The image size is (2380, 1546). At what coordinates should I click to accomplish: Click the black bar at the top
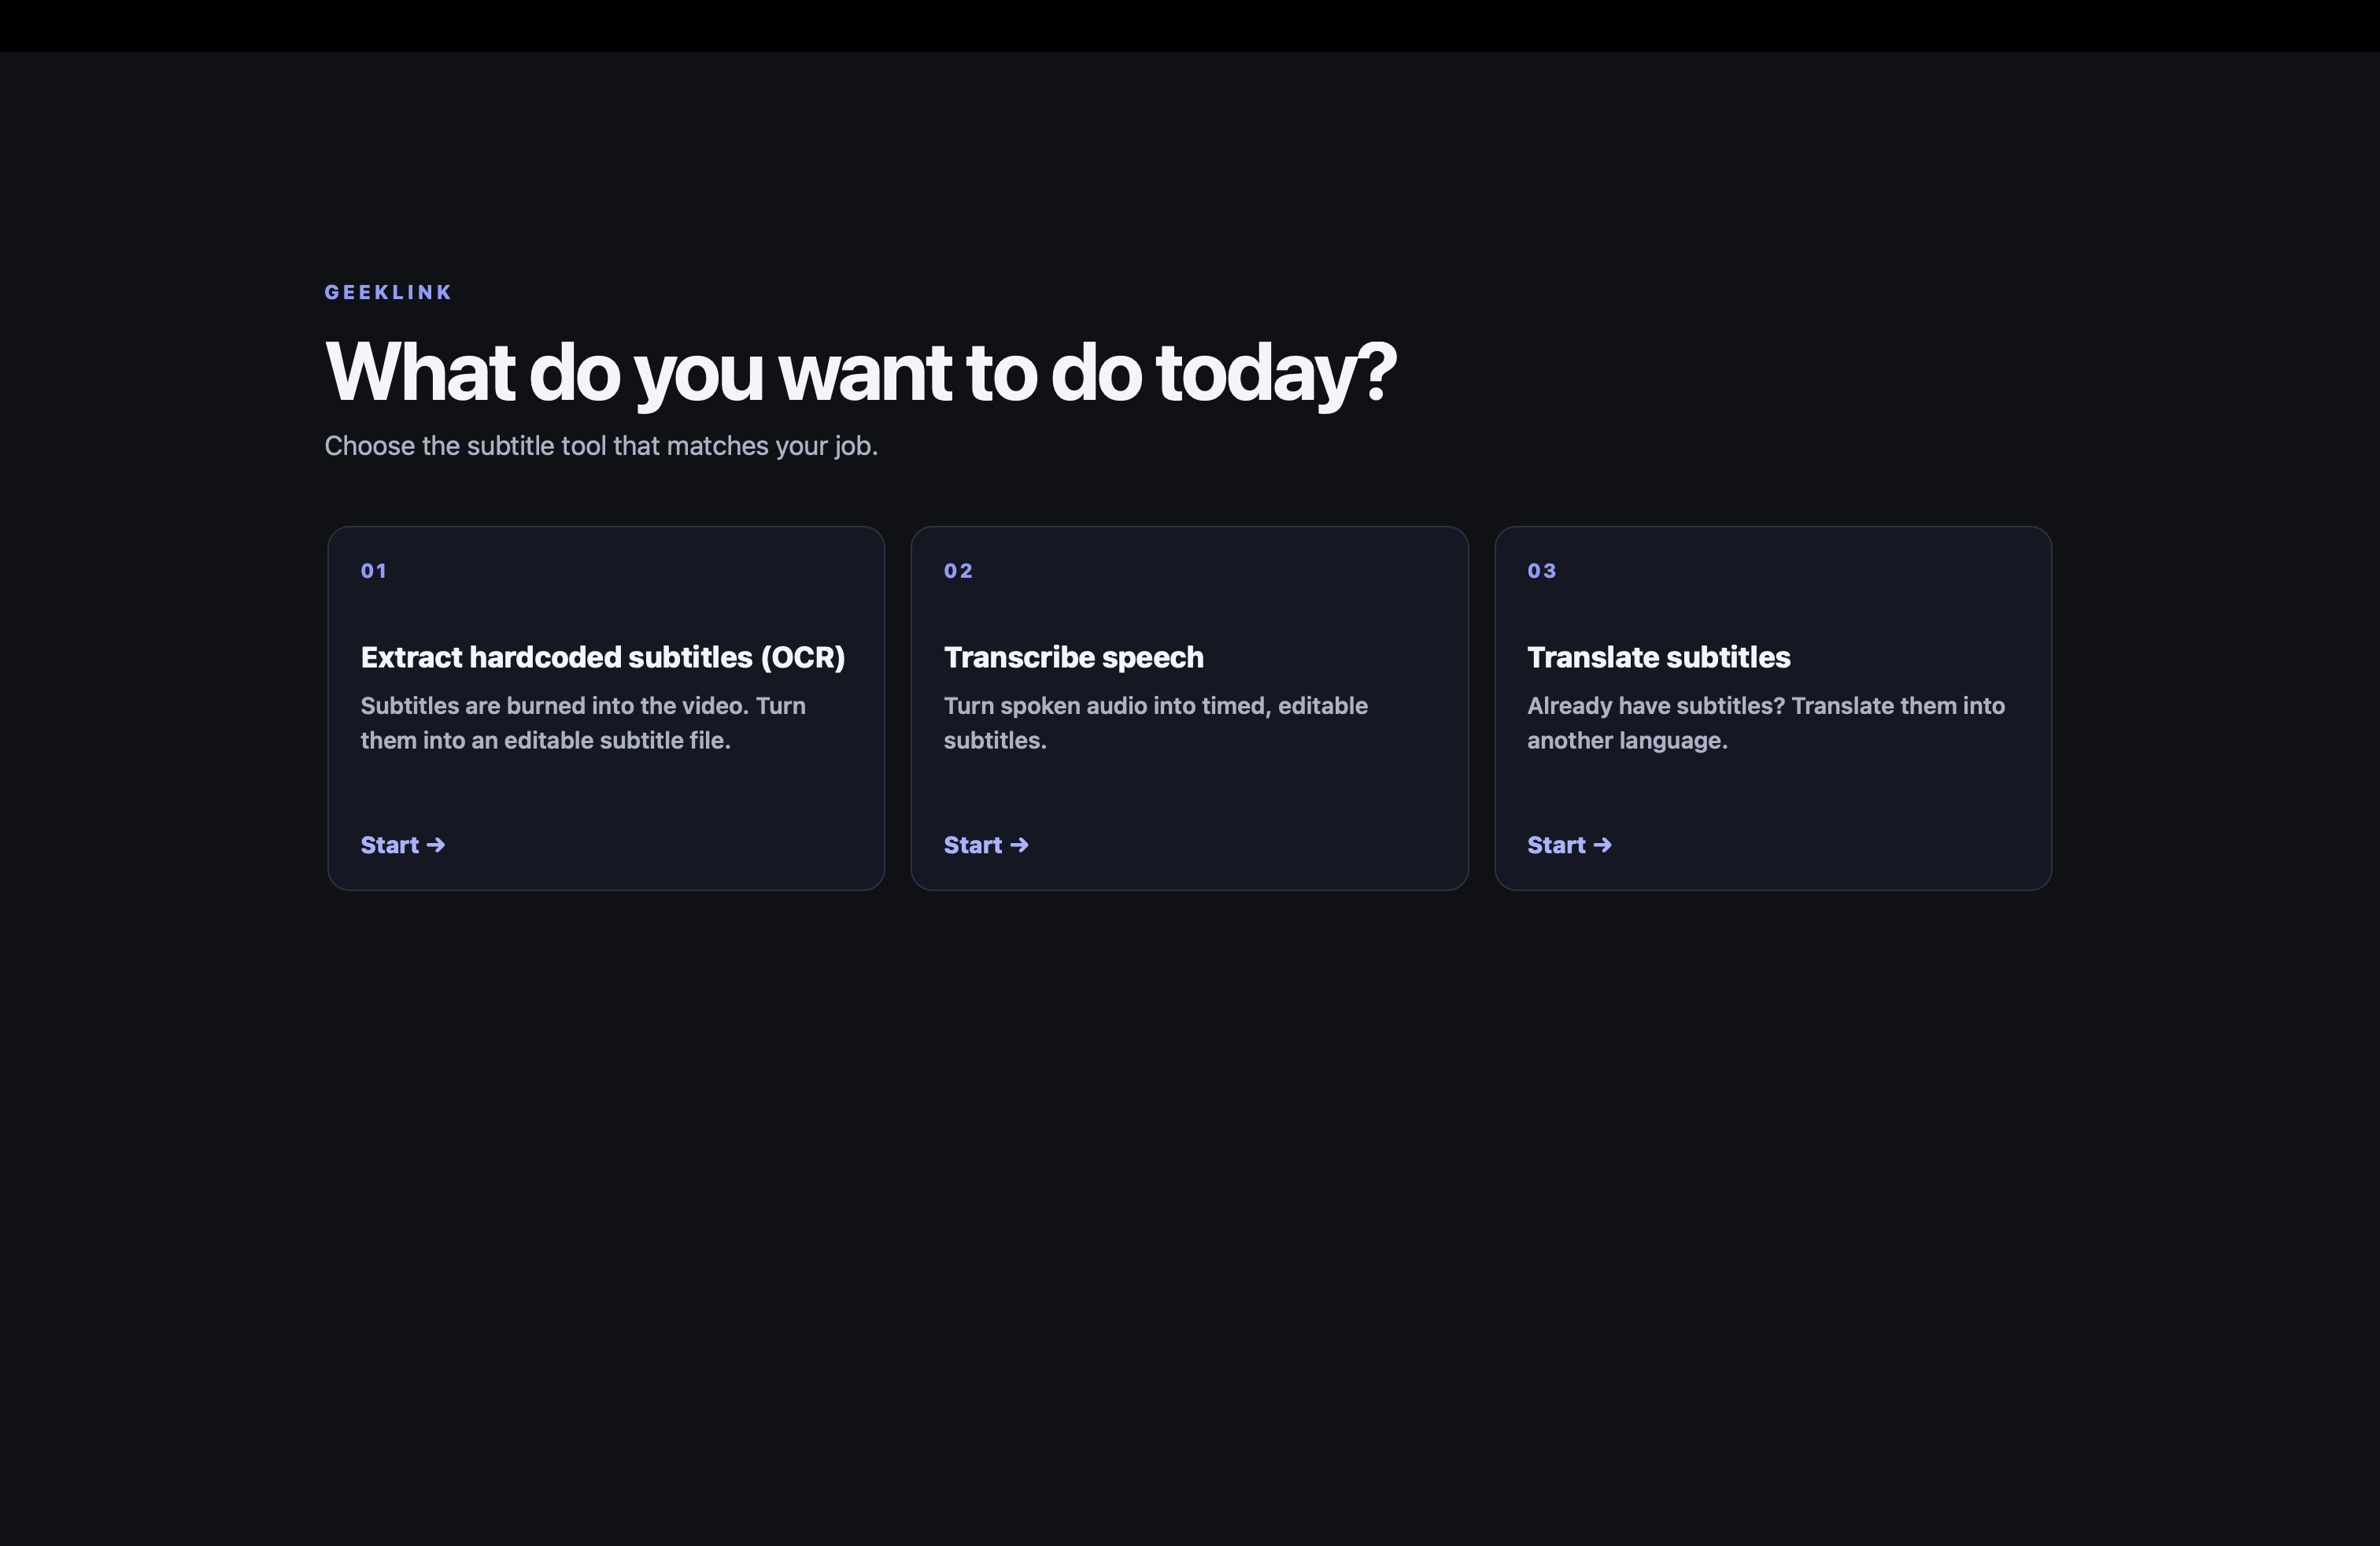[x=1190, y=26]
